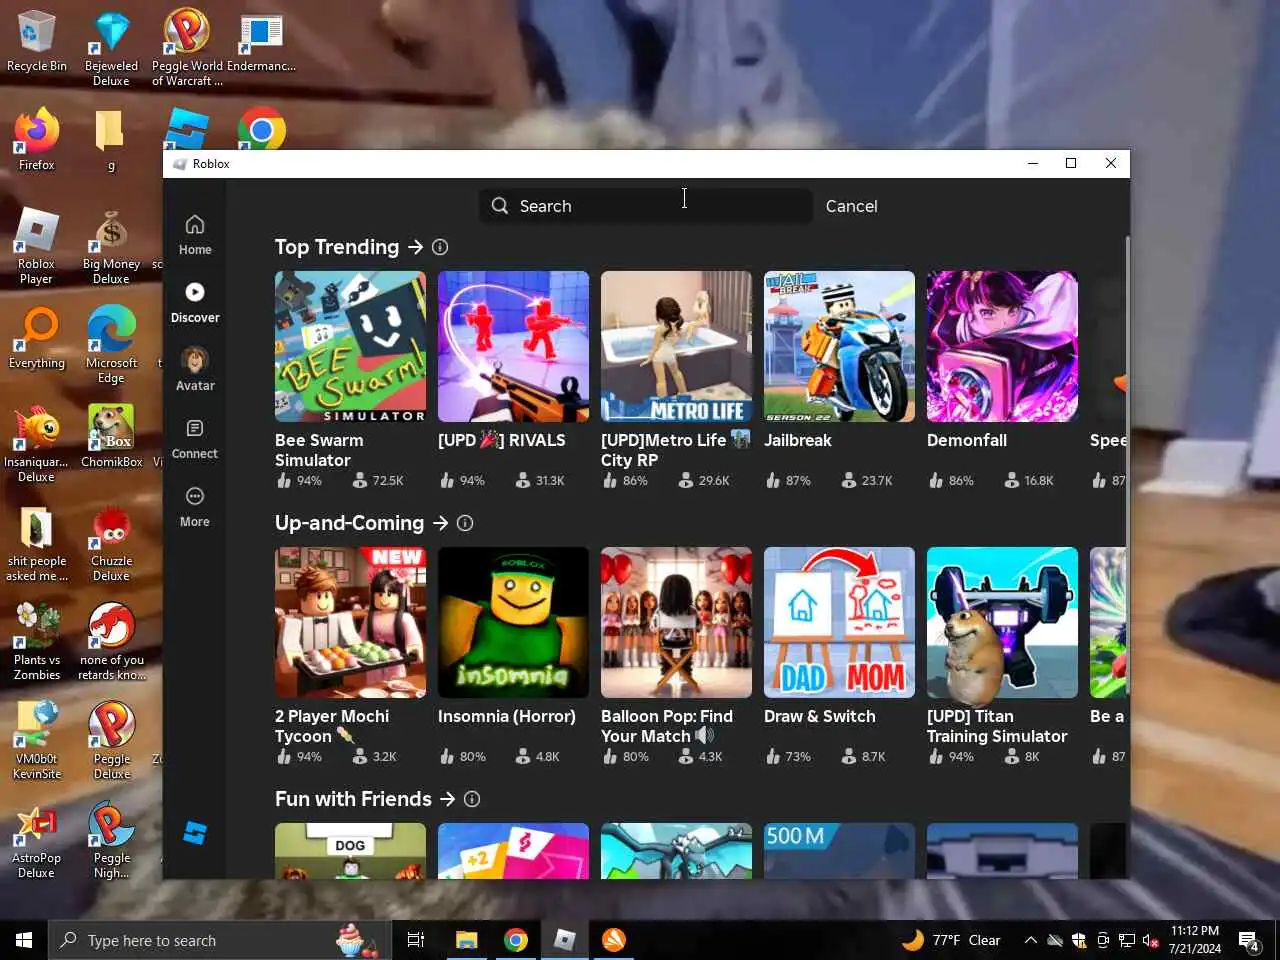Open Draw & Switch game thumbnail
This screenshot has width=1280, height=960.
(x=839, y=622)
